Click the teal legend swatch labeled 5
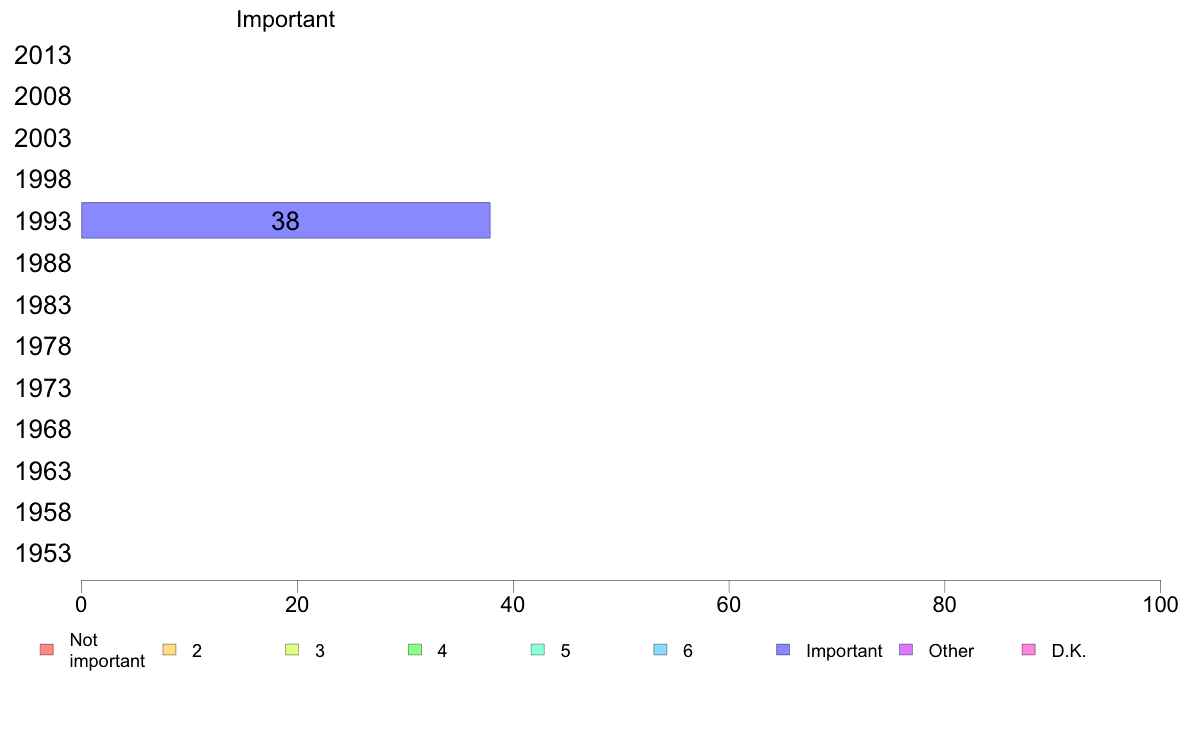Screen dimensions: 1188x736 [x=538, y=650]
